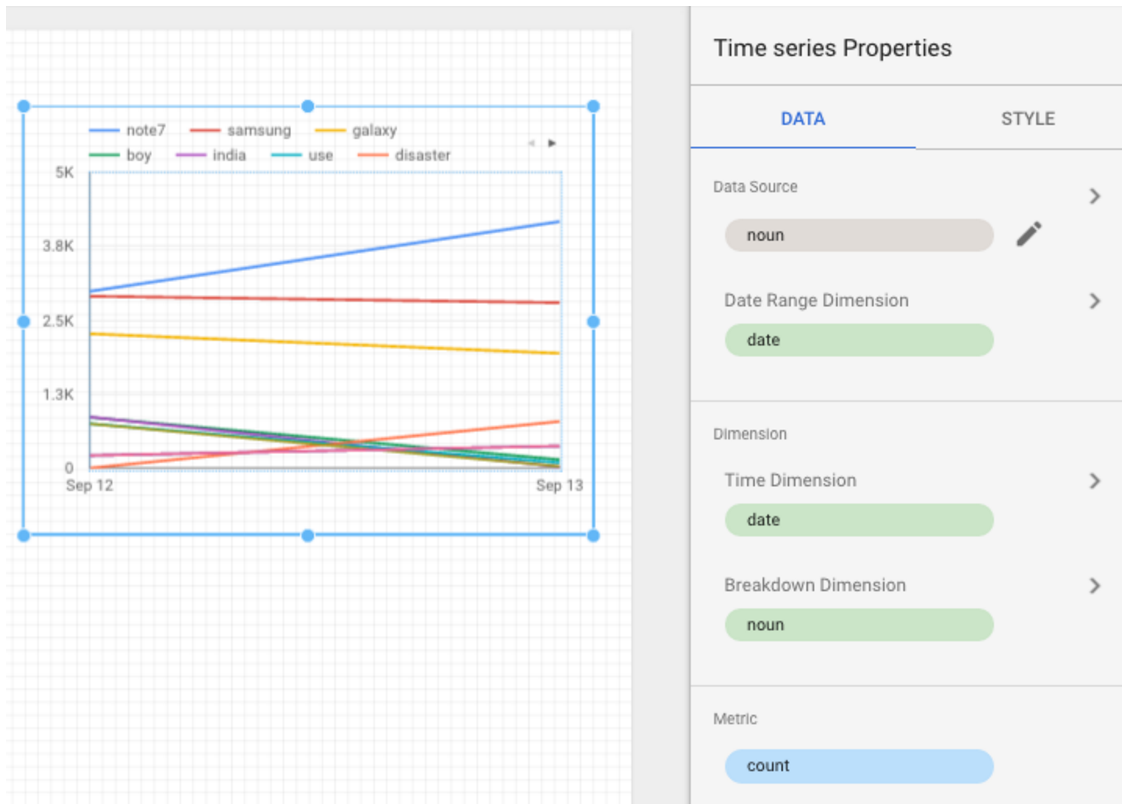Image resolution: width=1122 pixels, height=808 pixels.
Task: Go to next legend page arrow
Action: point(552,143)
